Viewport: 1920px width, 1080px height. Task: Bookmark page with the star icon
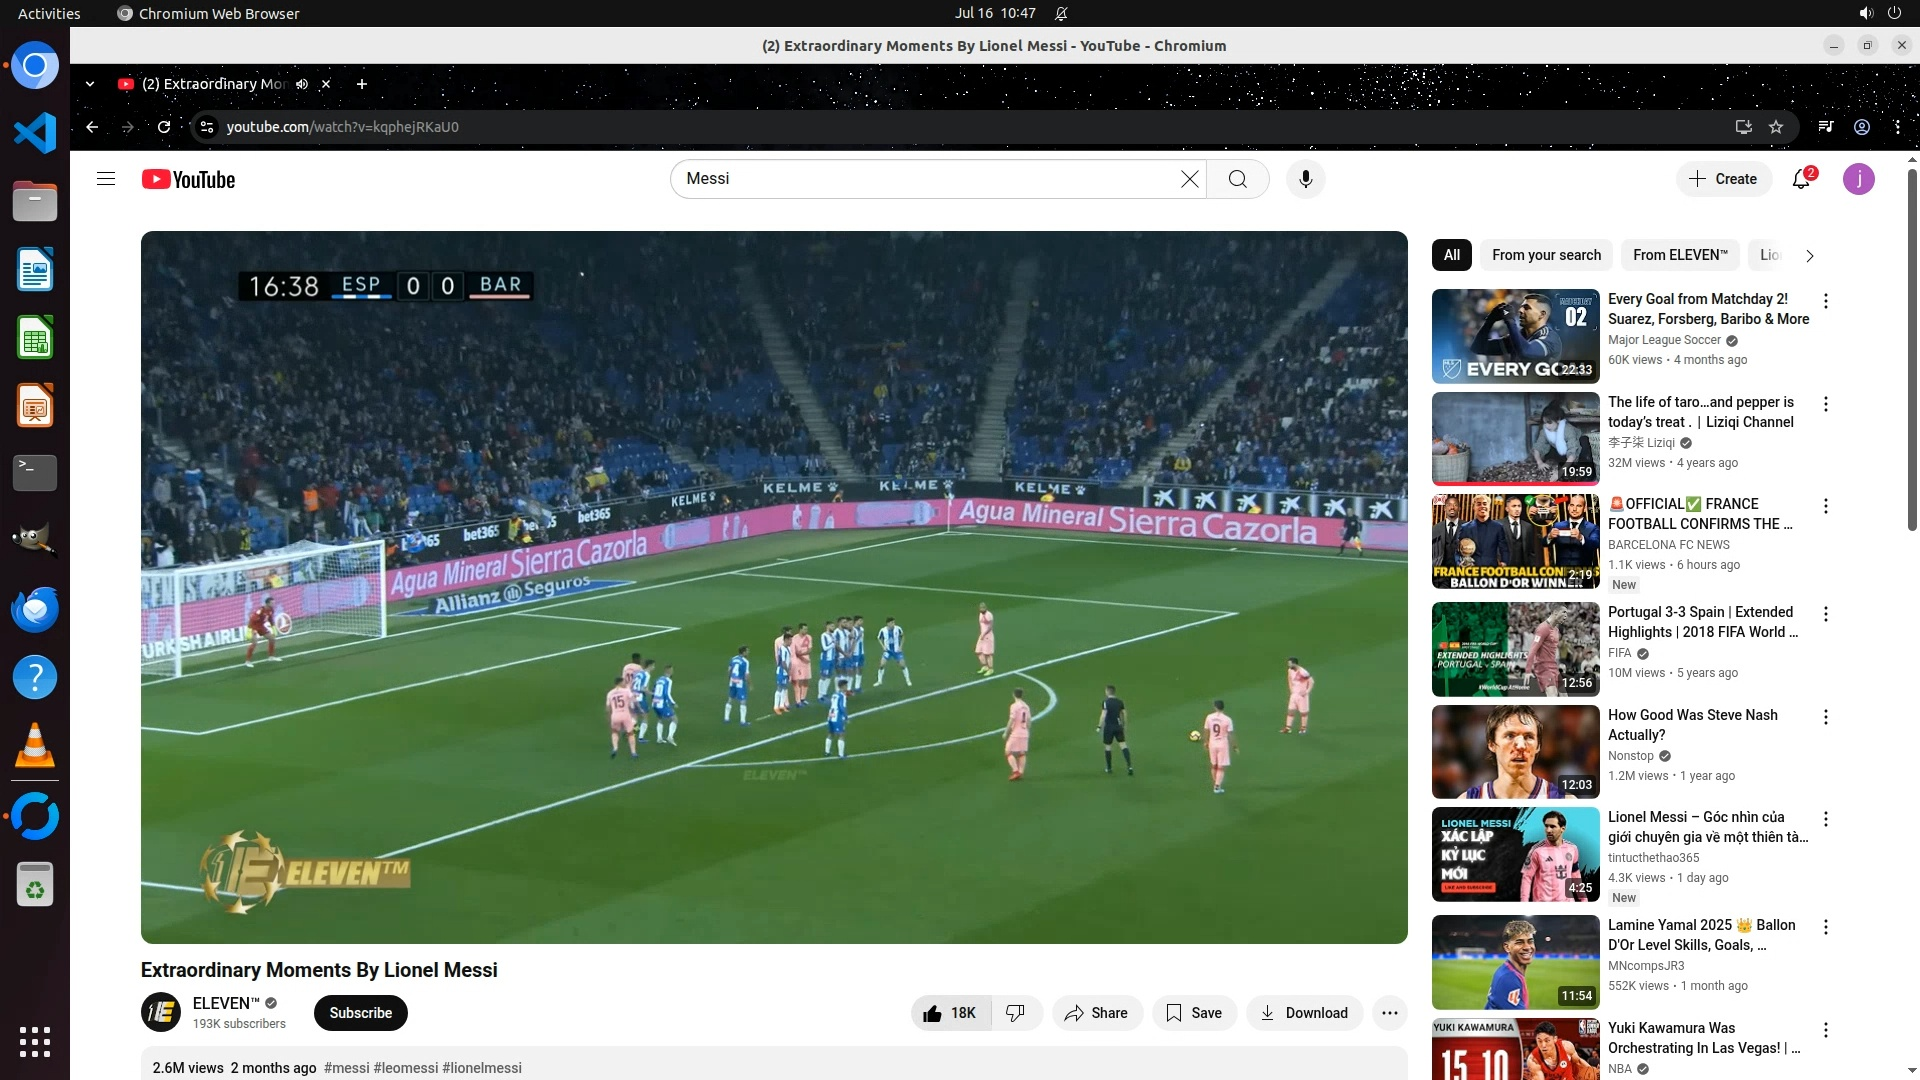(1776, 127)
